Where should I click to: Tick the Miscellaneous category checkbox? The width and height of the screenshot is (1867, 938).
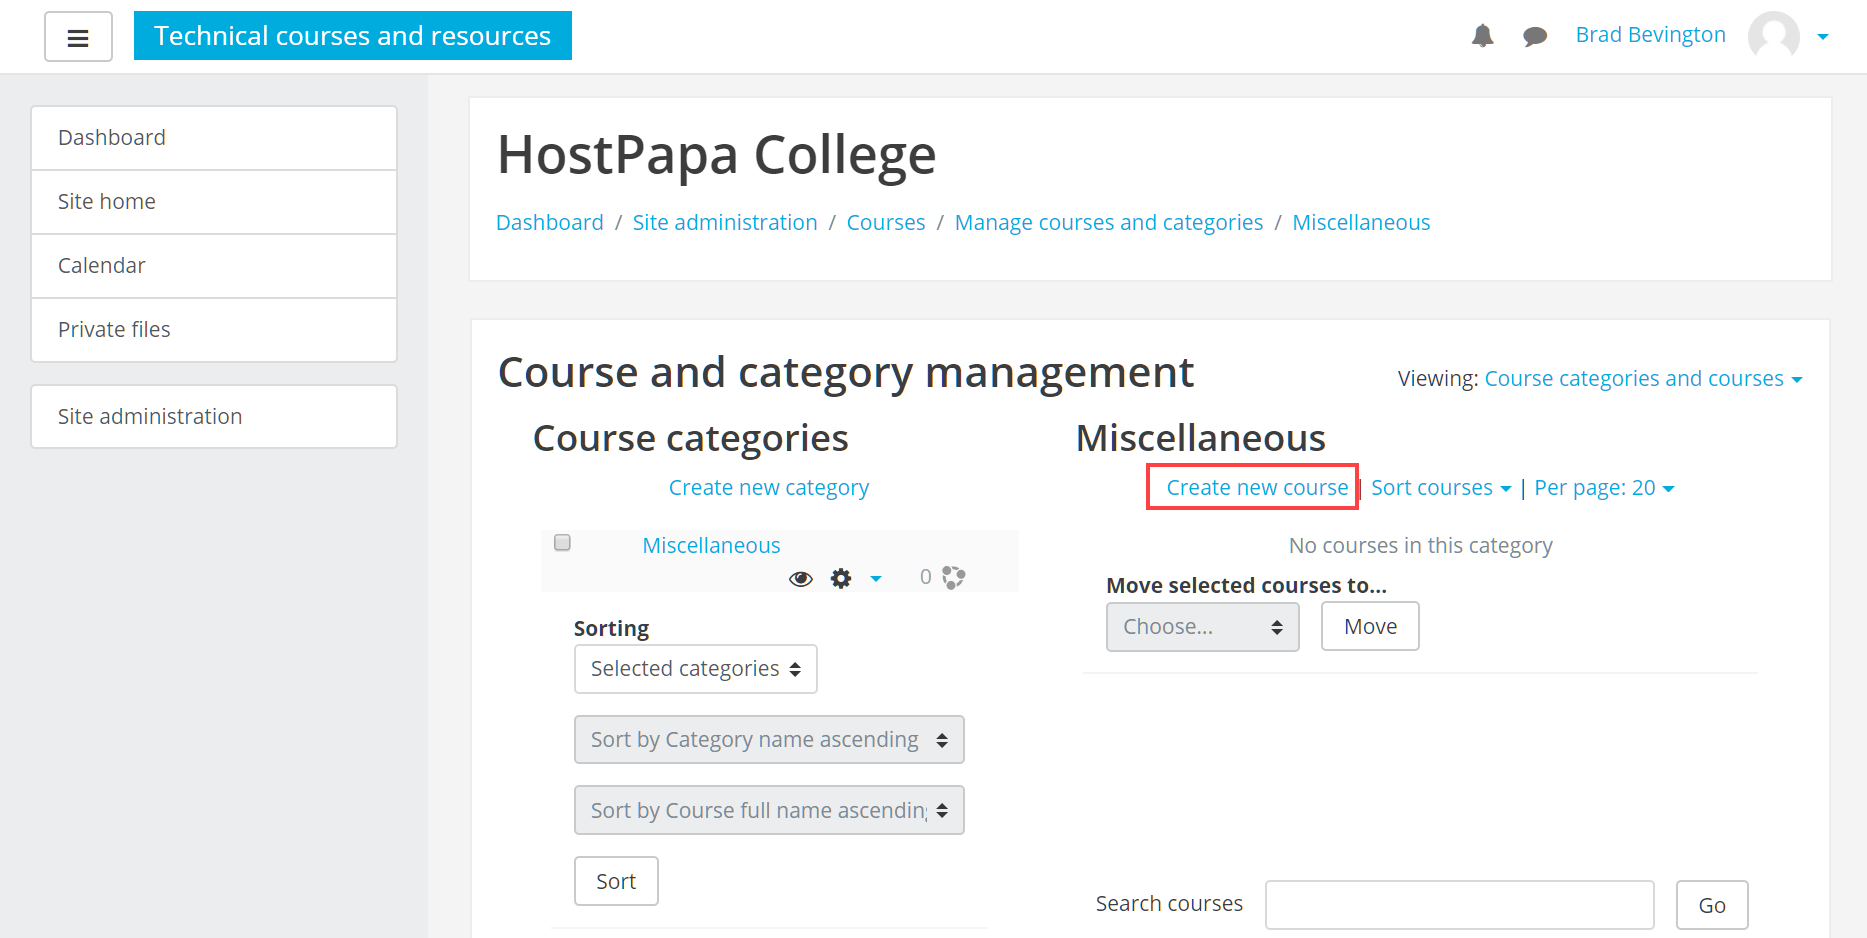(562, 542)
